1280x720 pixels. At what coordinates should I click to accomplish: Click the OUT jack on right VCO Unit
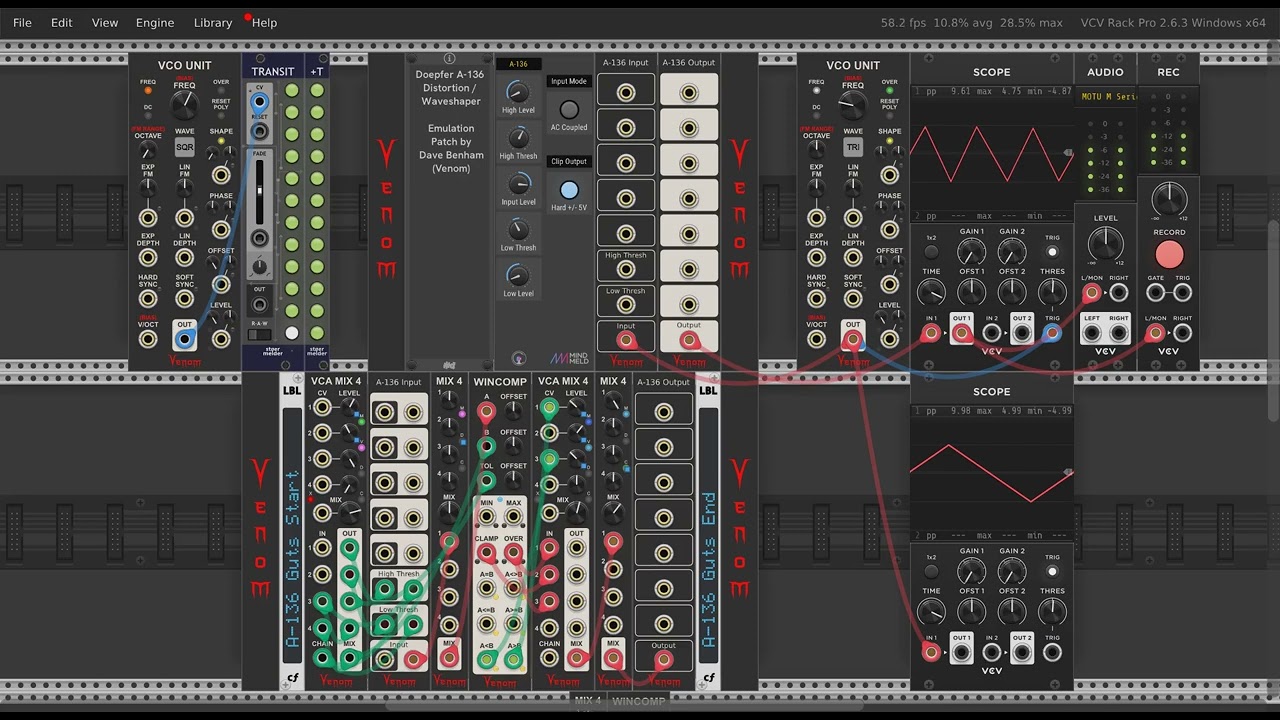tap(852, 339)
